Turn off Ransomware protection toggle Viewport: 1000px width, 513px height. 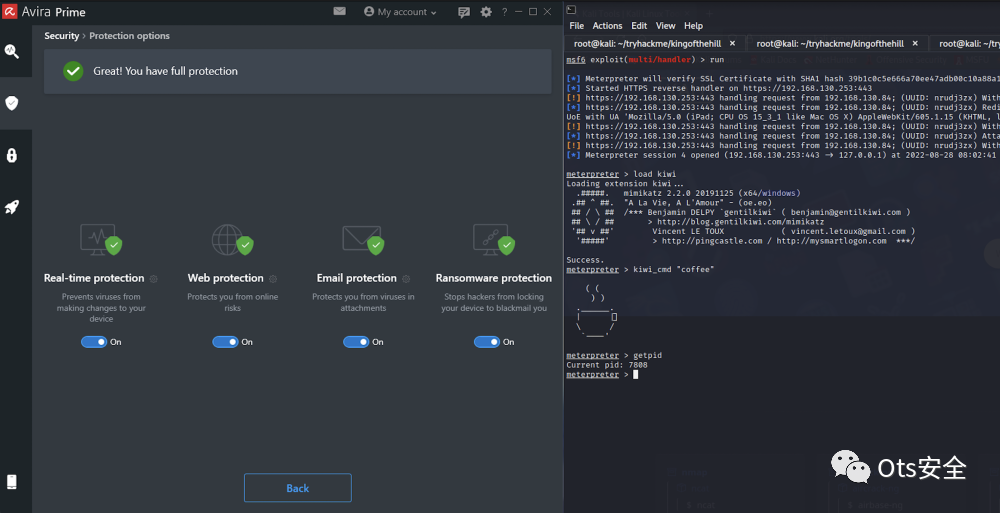pos(487,342)
